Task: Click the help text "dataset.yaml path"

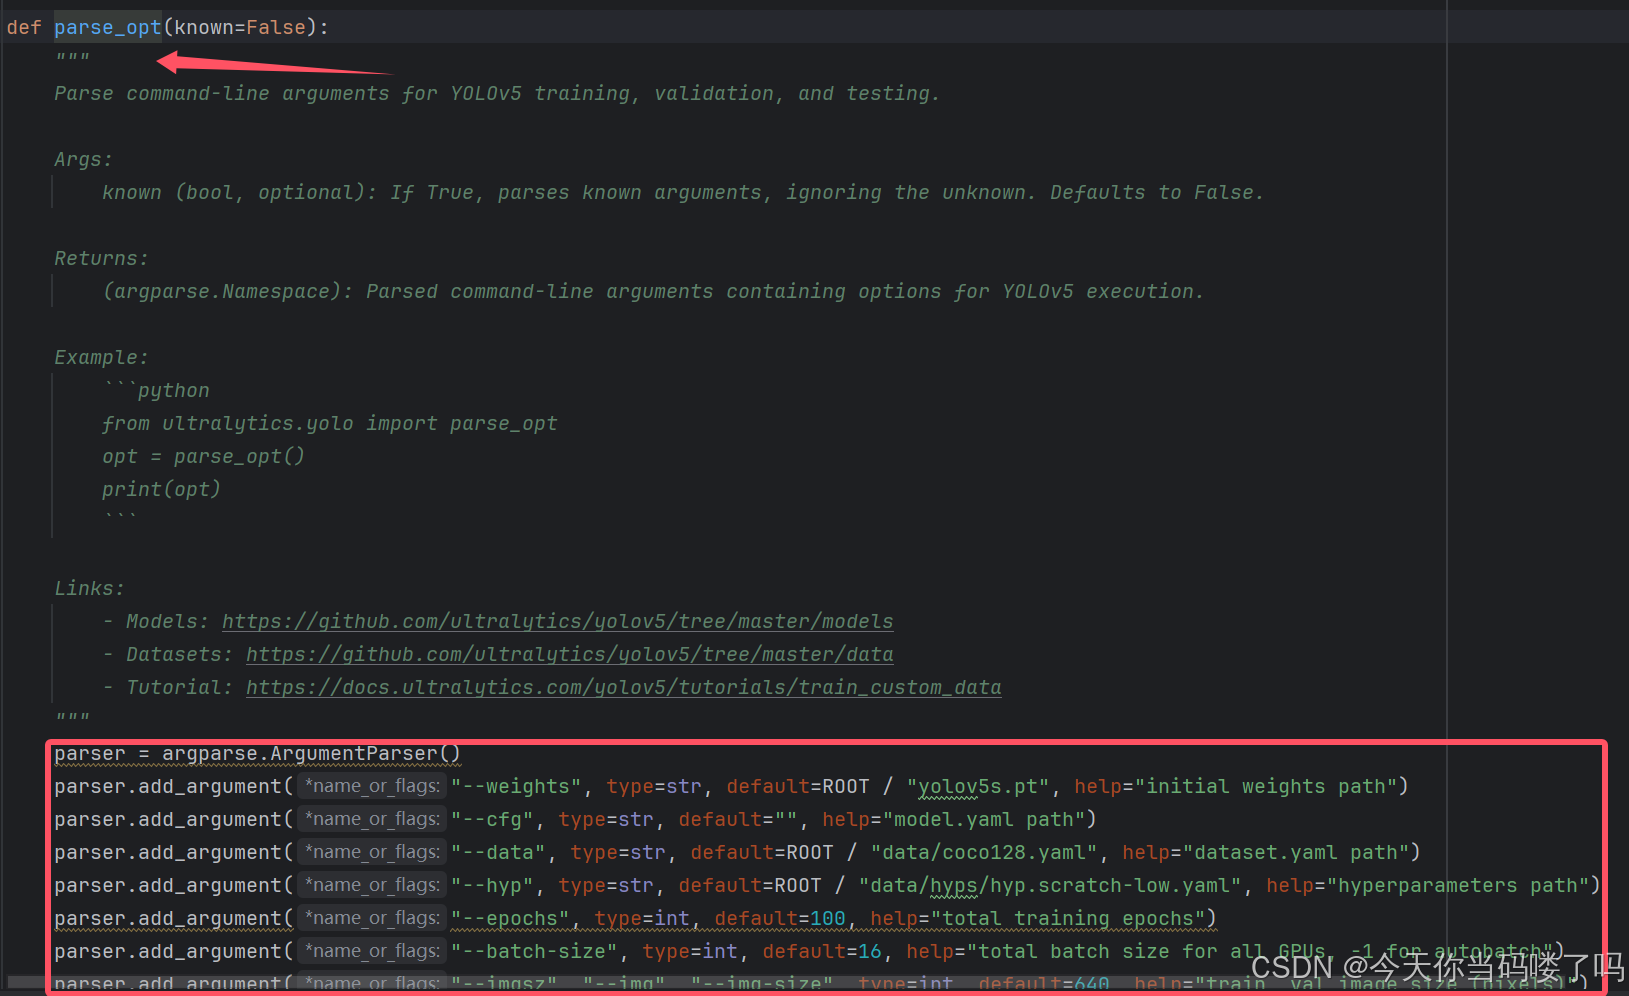Action: pos(1296,852)
